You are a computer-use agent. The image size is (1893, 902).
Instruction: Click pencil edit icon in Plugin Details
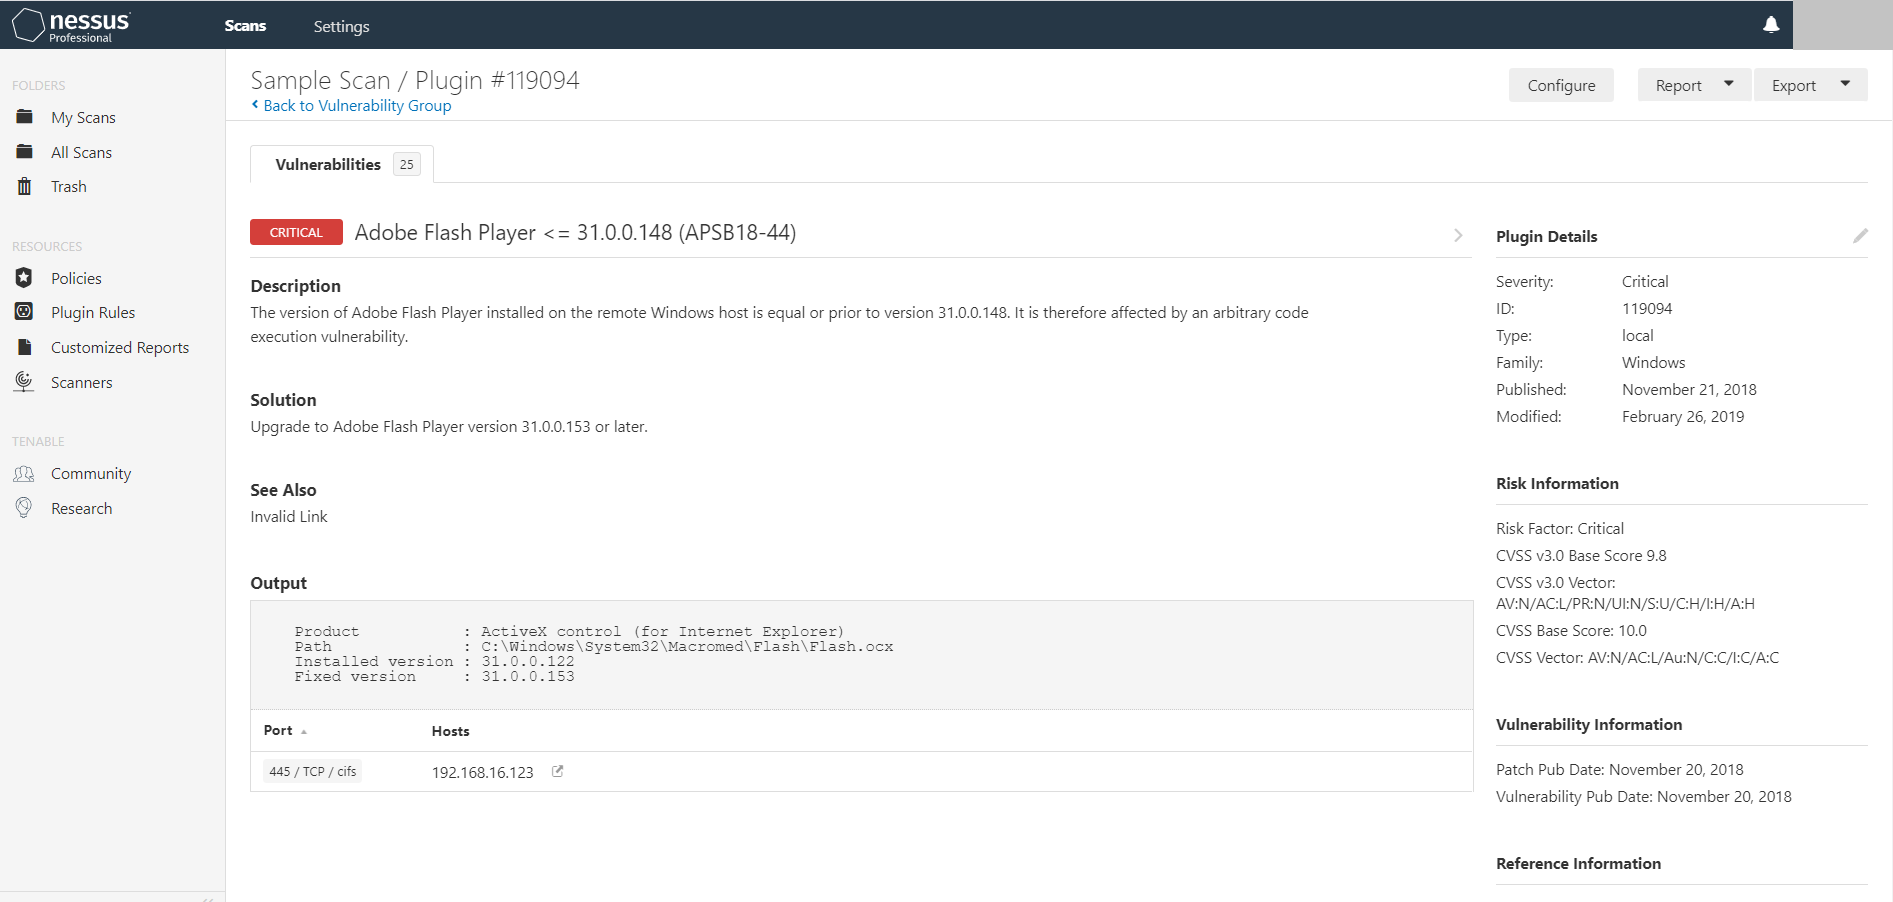point(1859,236)
